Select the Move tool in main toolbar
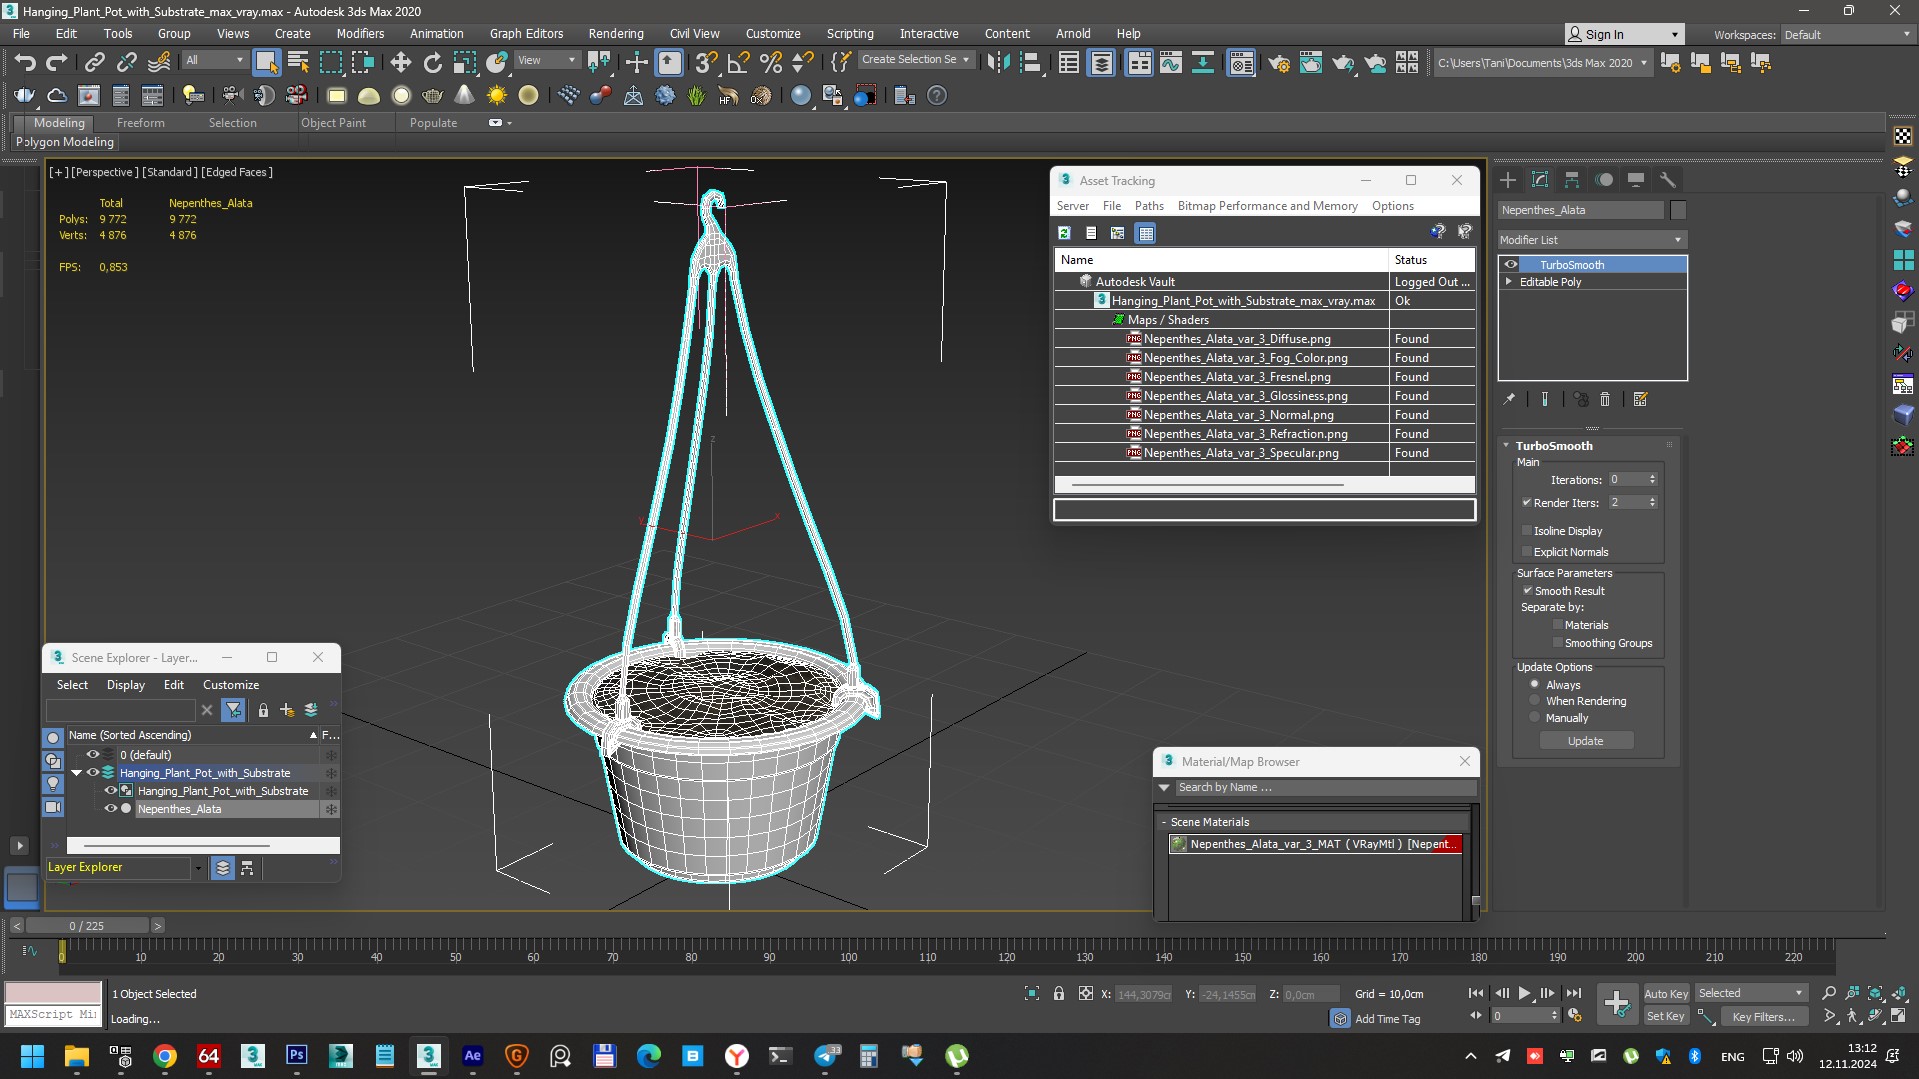 tap(400, 63)
